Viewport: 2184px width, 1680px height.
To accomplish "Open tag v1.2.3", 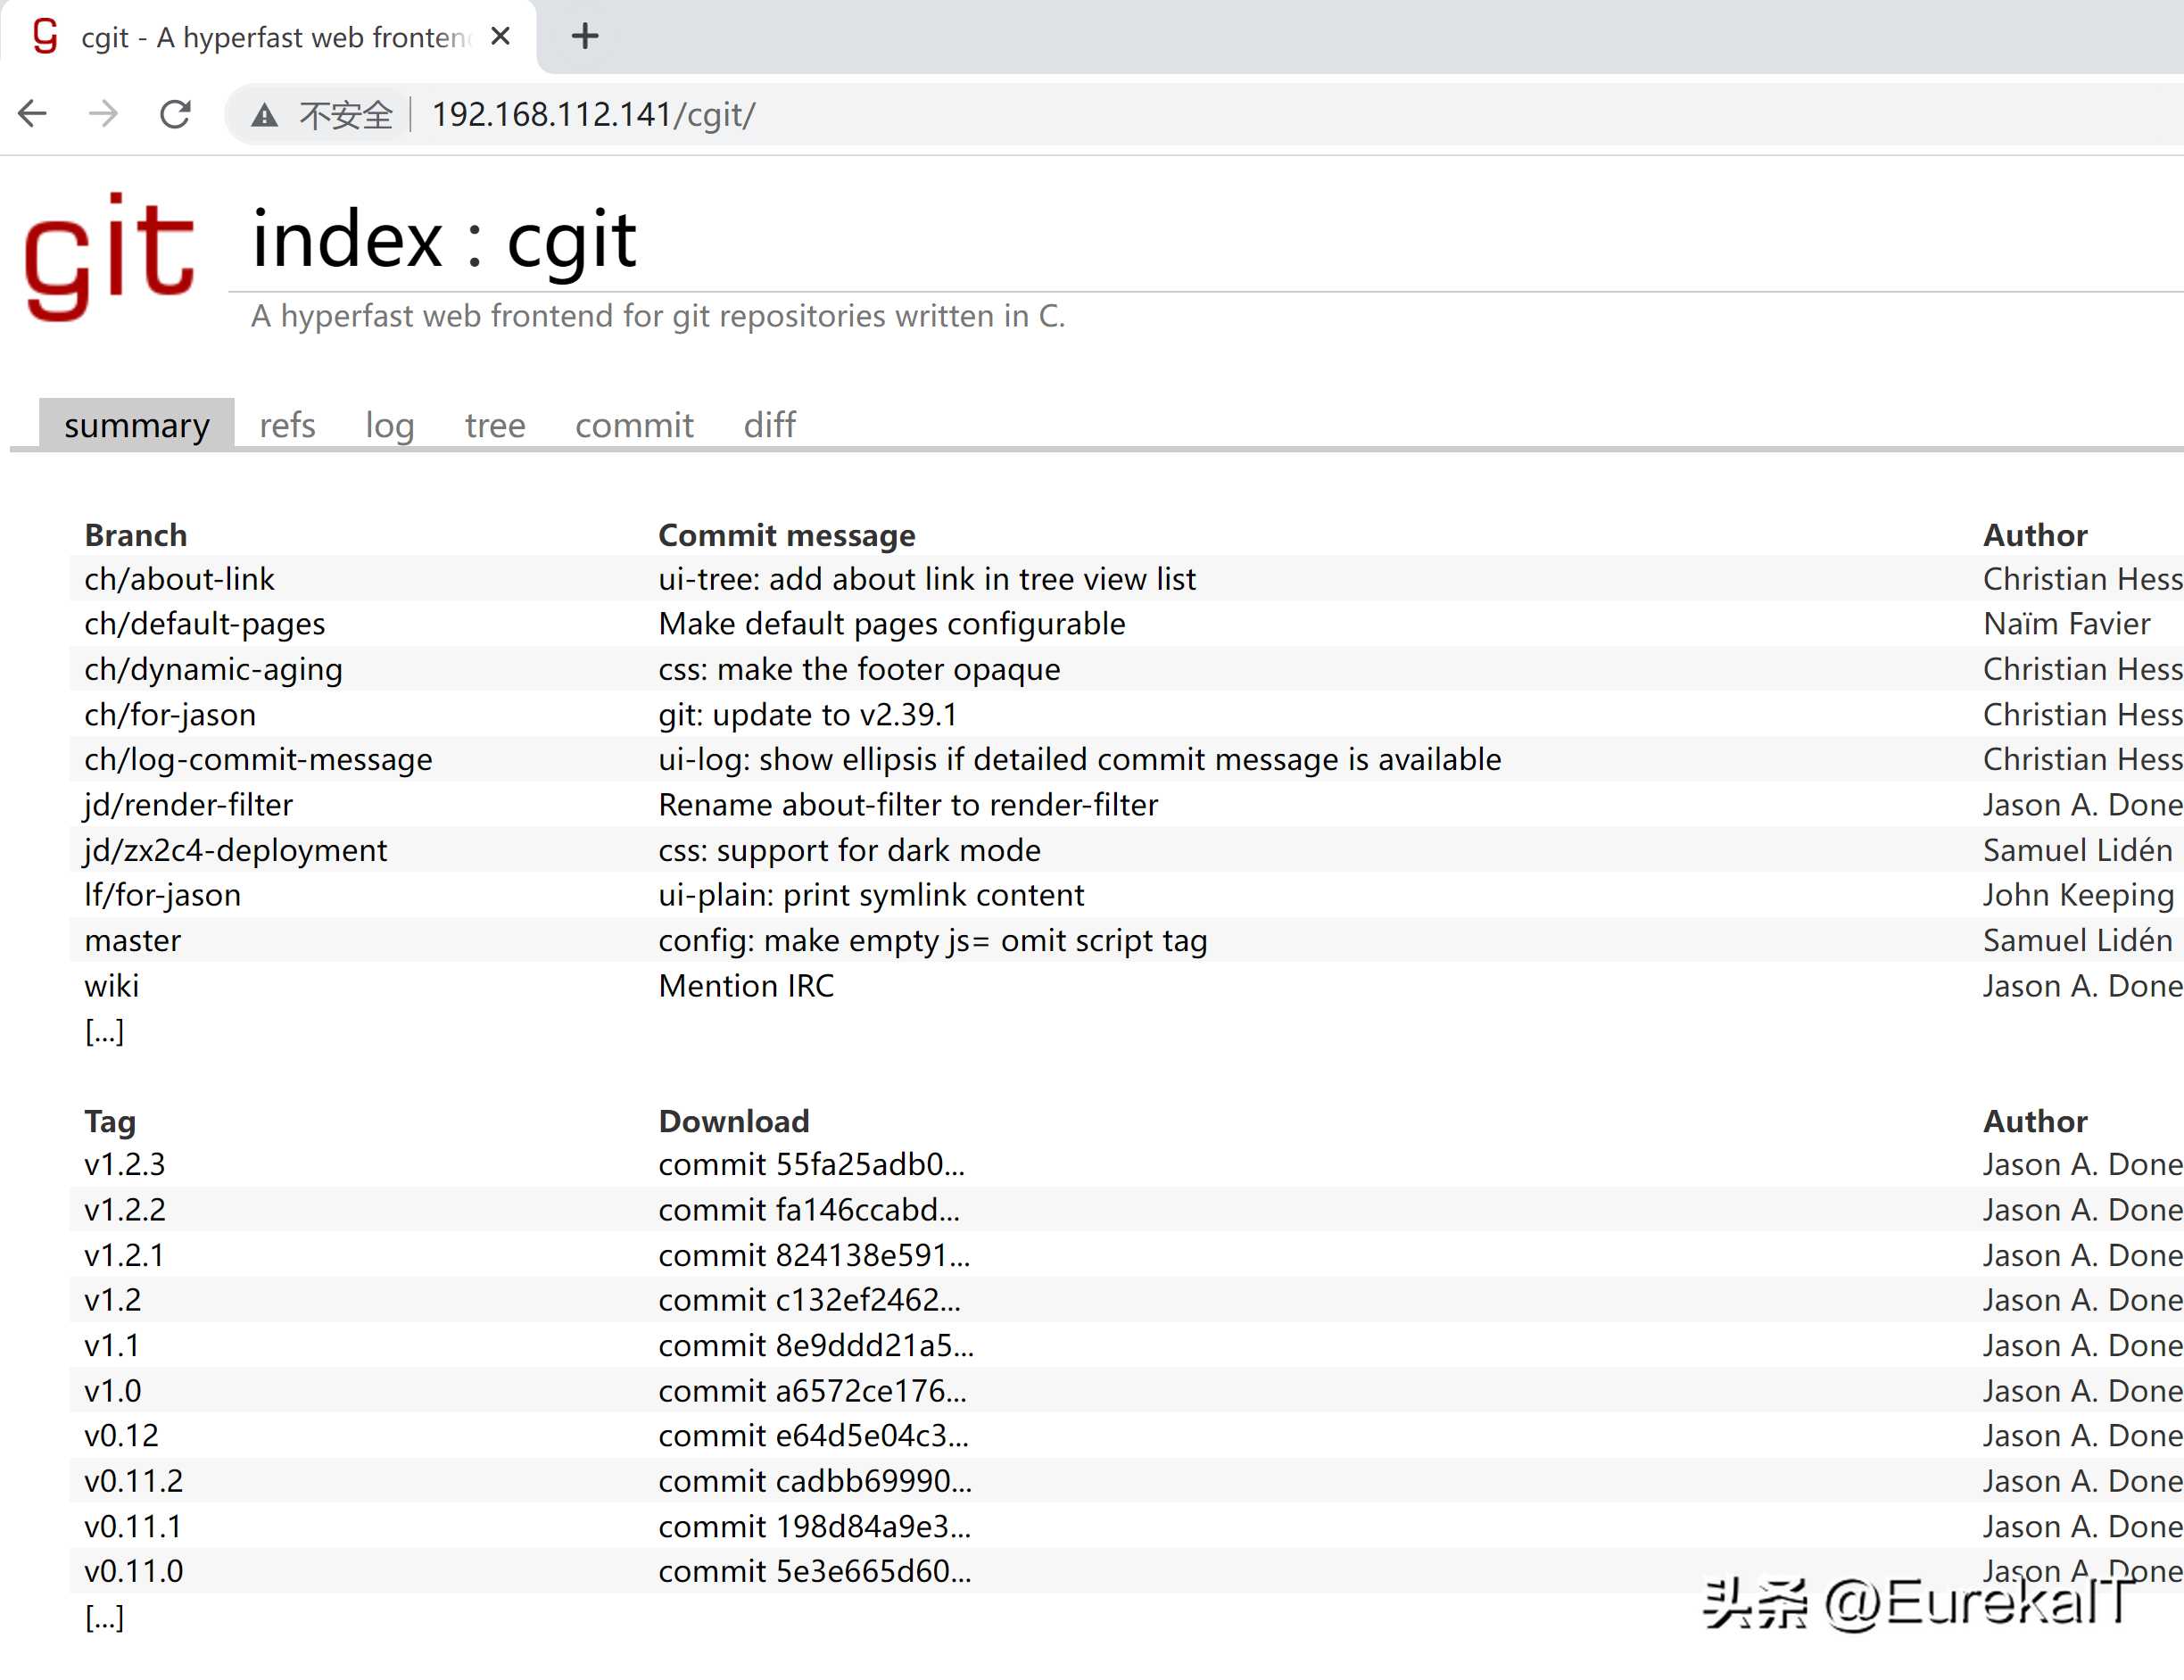I will point(125,1165).
